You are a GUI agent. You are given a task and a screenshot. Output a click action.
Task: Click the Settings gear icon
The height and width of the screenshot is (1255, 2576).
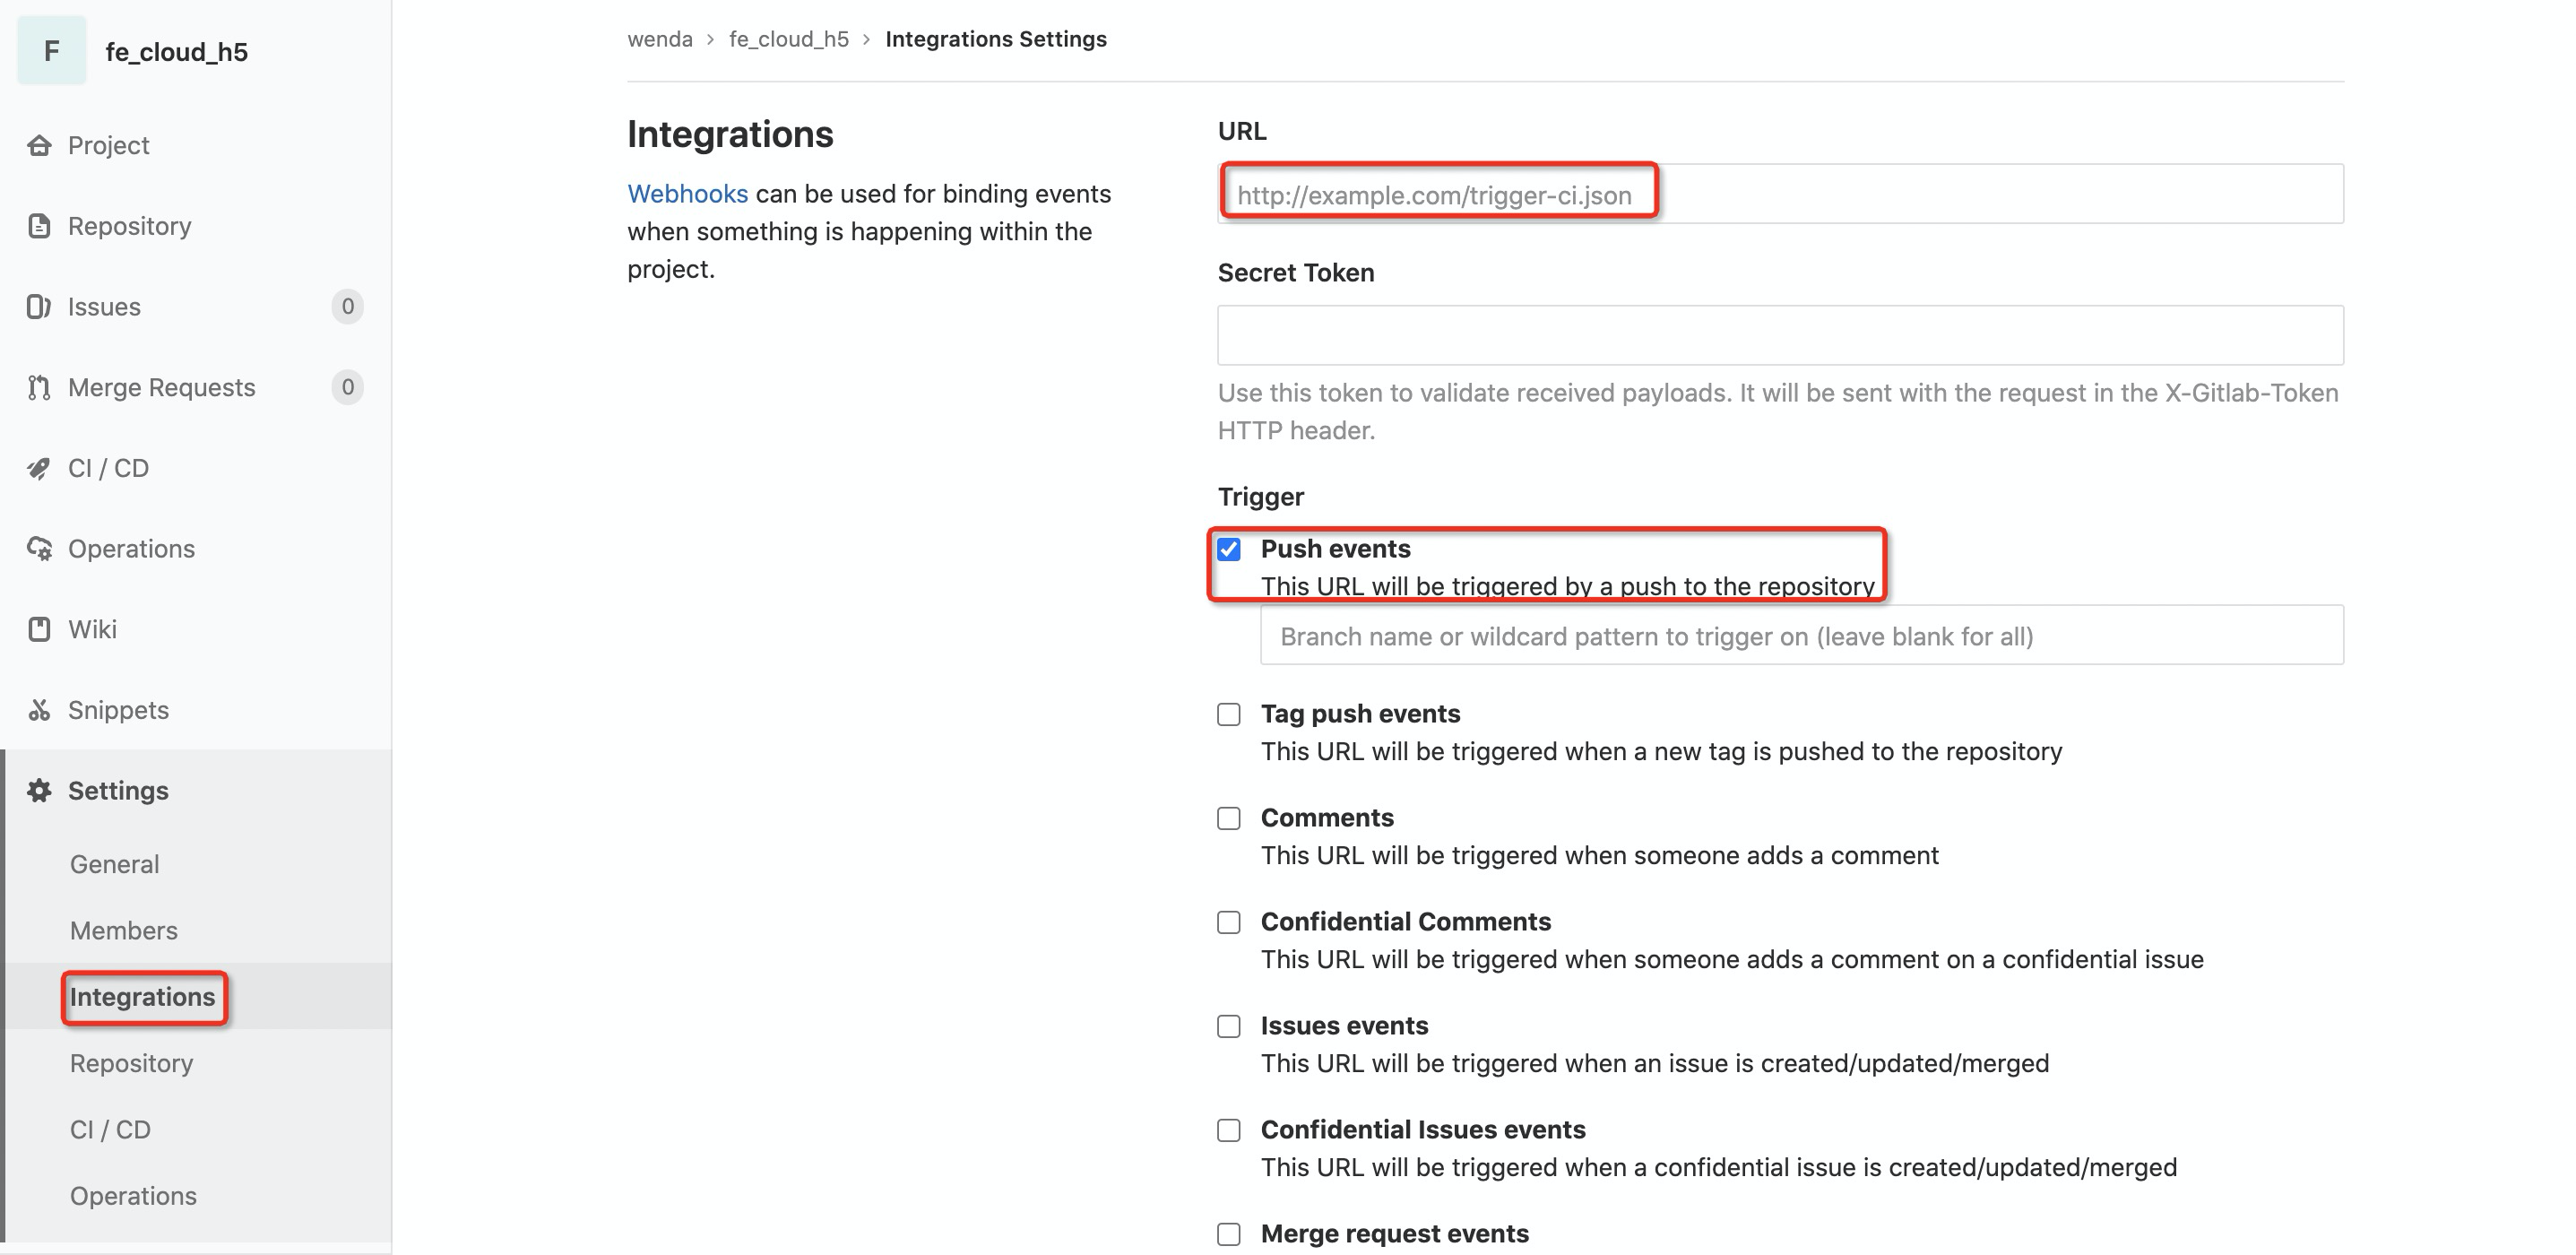click(x=39, y=791)
